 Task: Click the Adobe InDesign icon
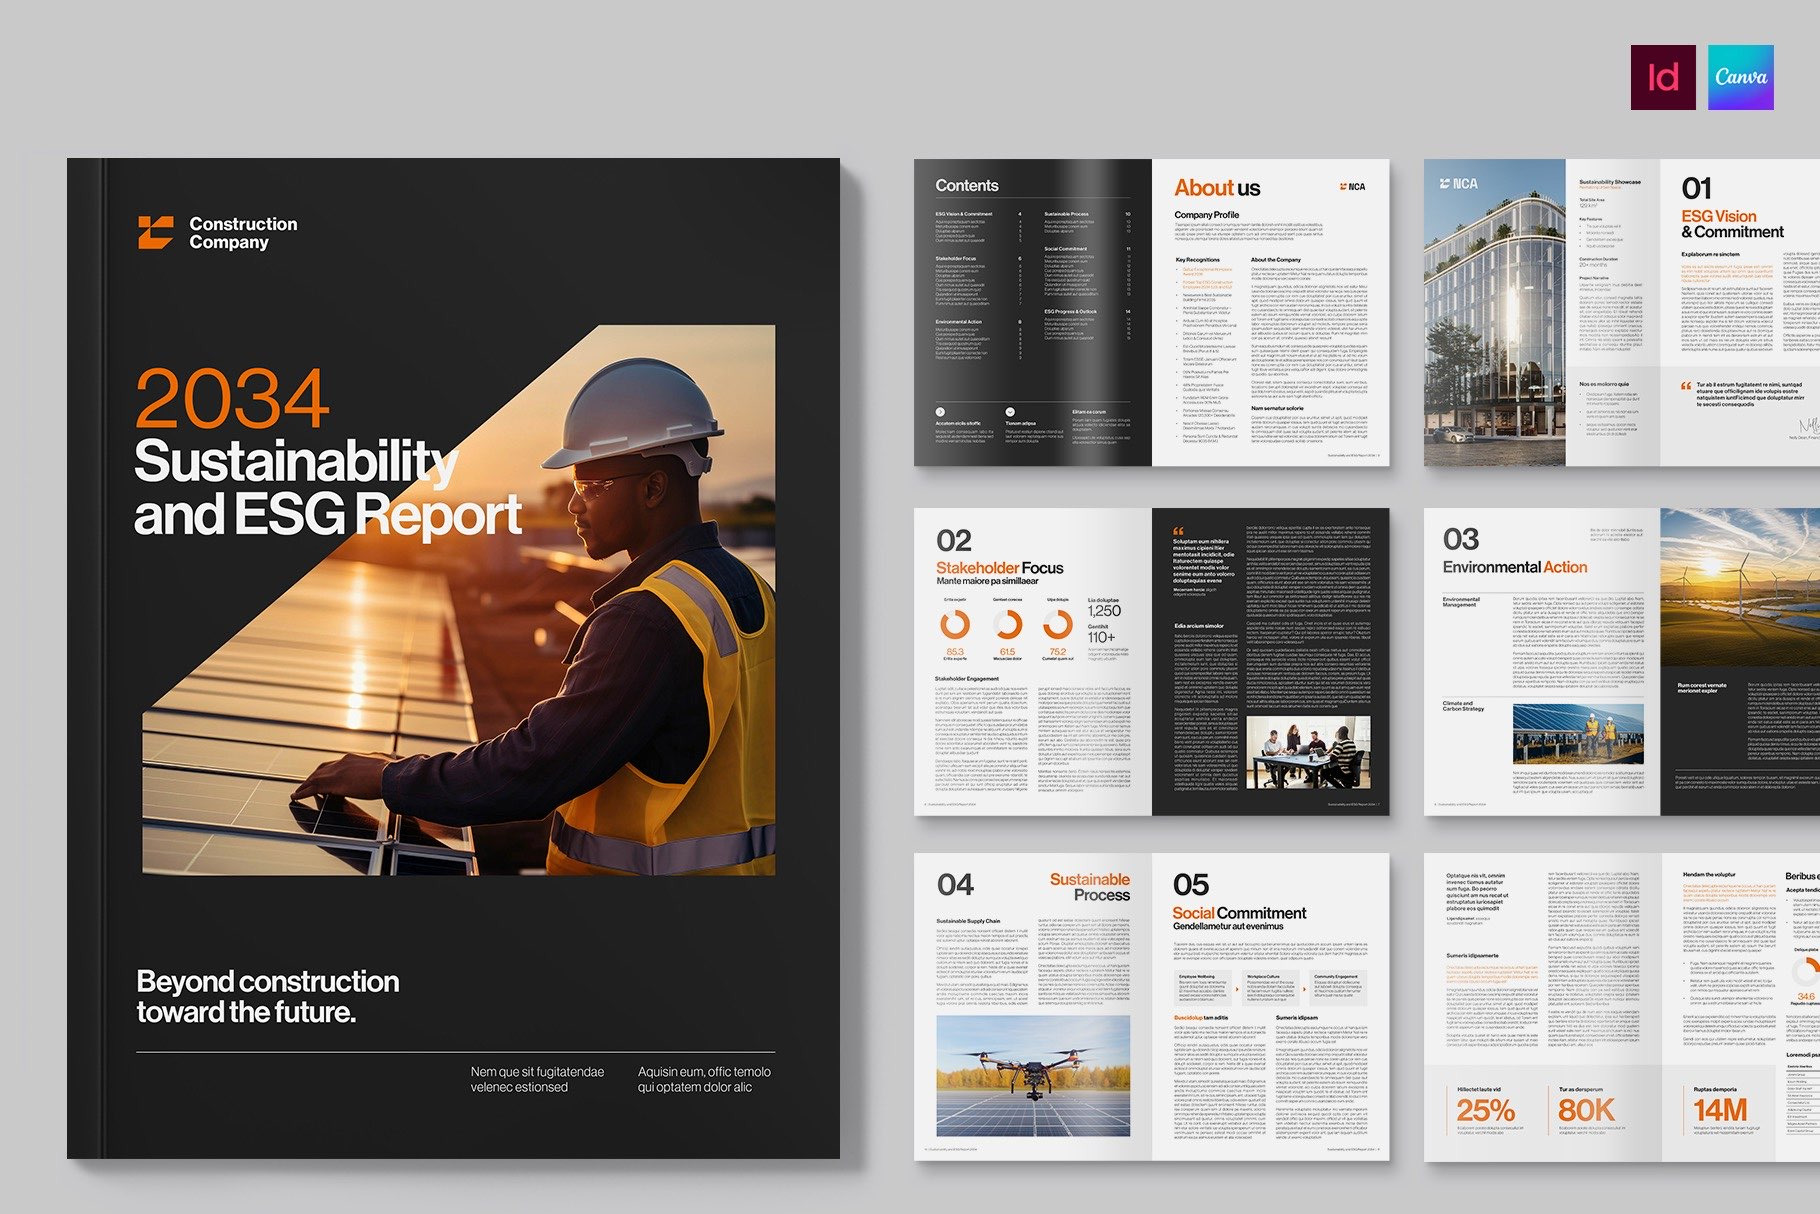click(x=1662, y=77)
